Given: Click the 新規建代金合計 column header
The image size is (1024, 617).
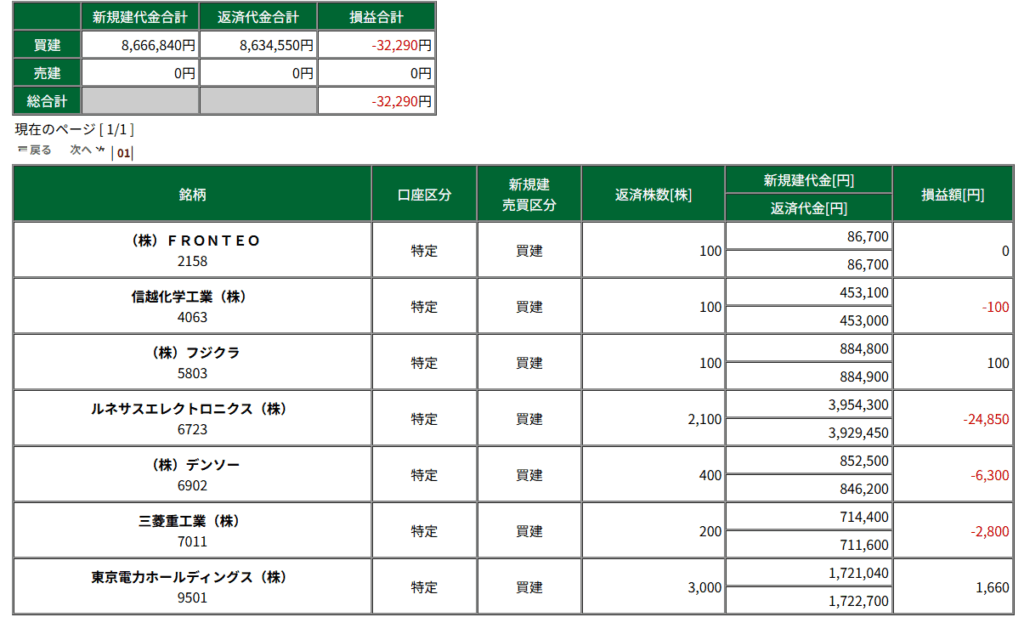Looking at the screenshot, I should click(x=140, y=17).
